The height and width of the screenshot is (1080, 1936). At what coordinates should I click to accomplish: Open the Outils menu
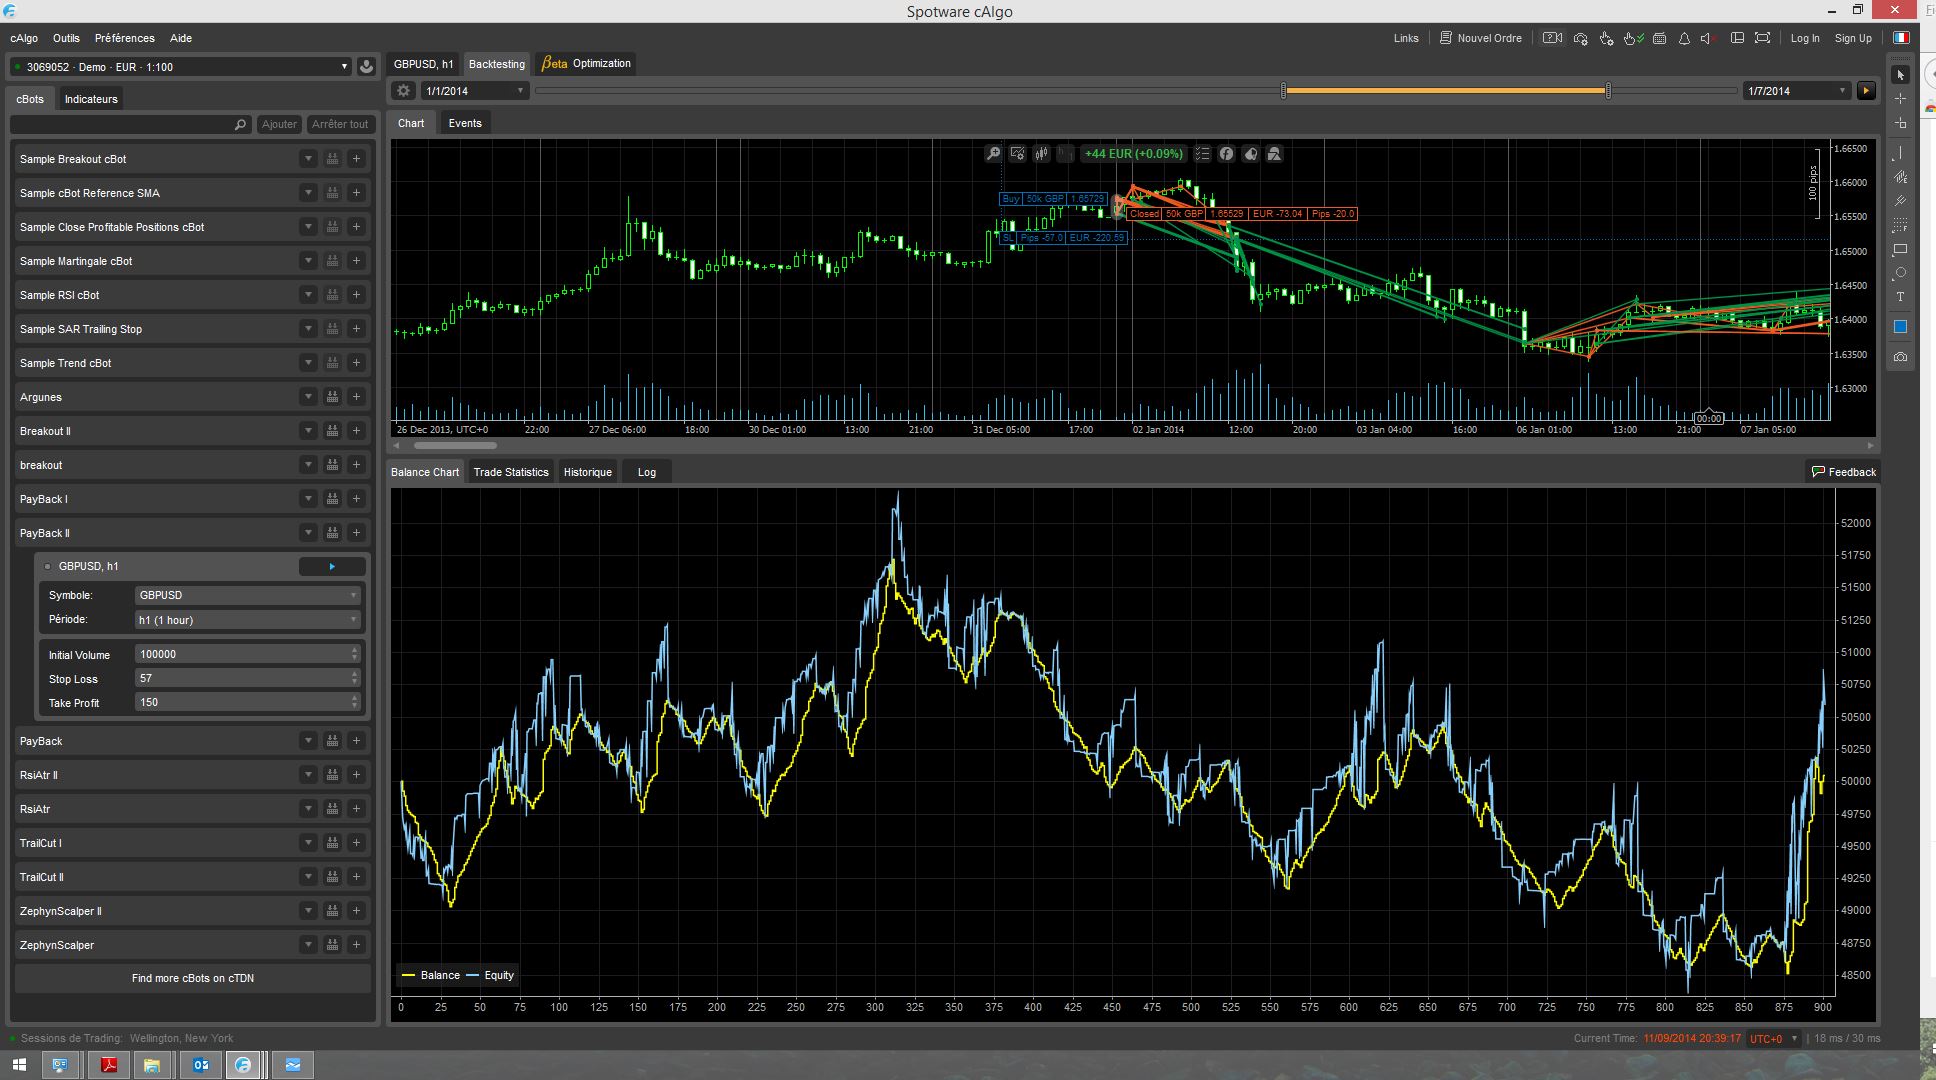(66, 38)
